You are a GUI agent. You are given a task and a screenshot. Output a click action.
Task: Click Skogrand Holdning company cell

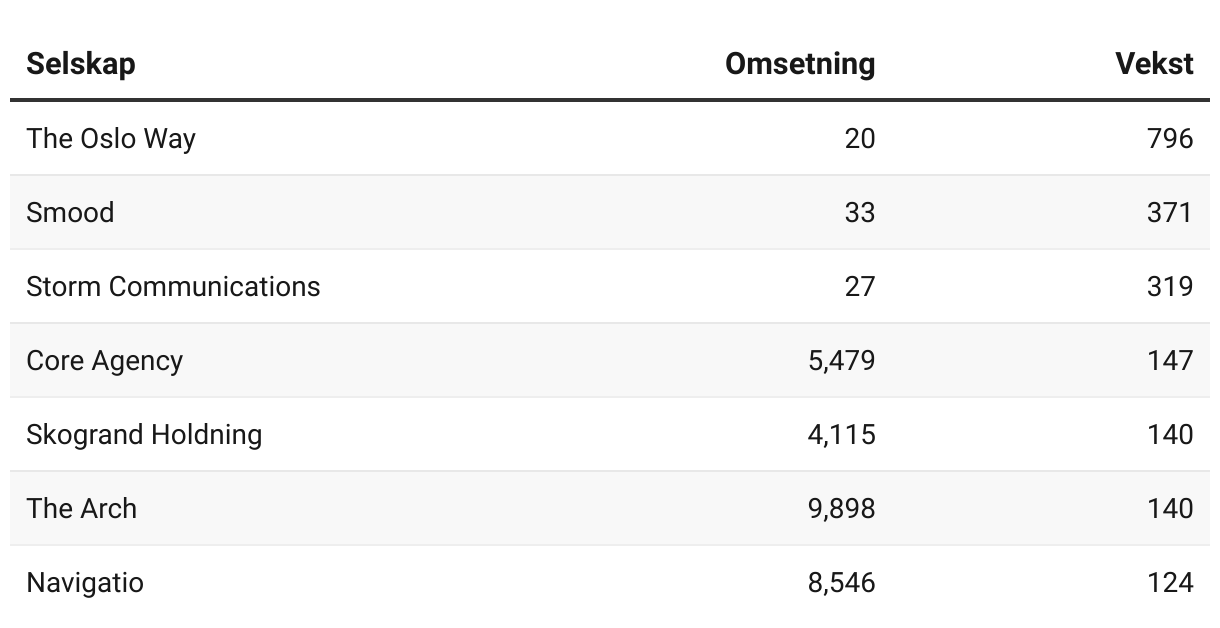pos(144,434)
